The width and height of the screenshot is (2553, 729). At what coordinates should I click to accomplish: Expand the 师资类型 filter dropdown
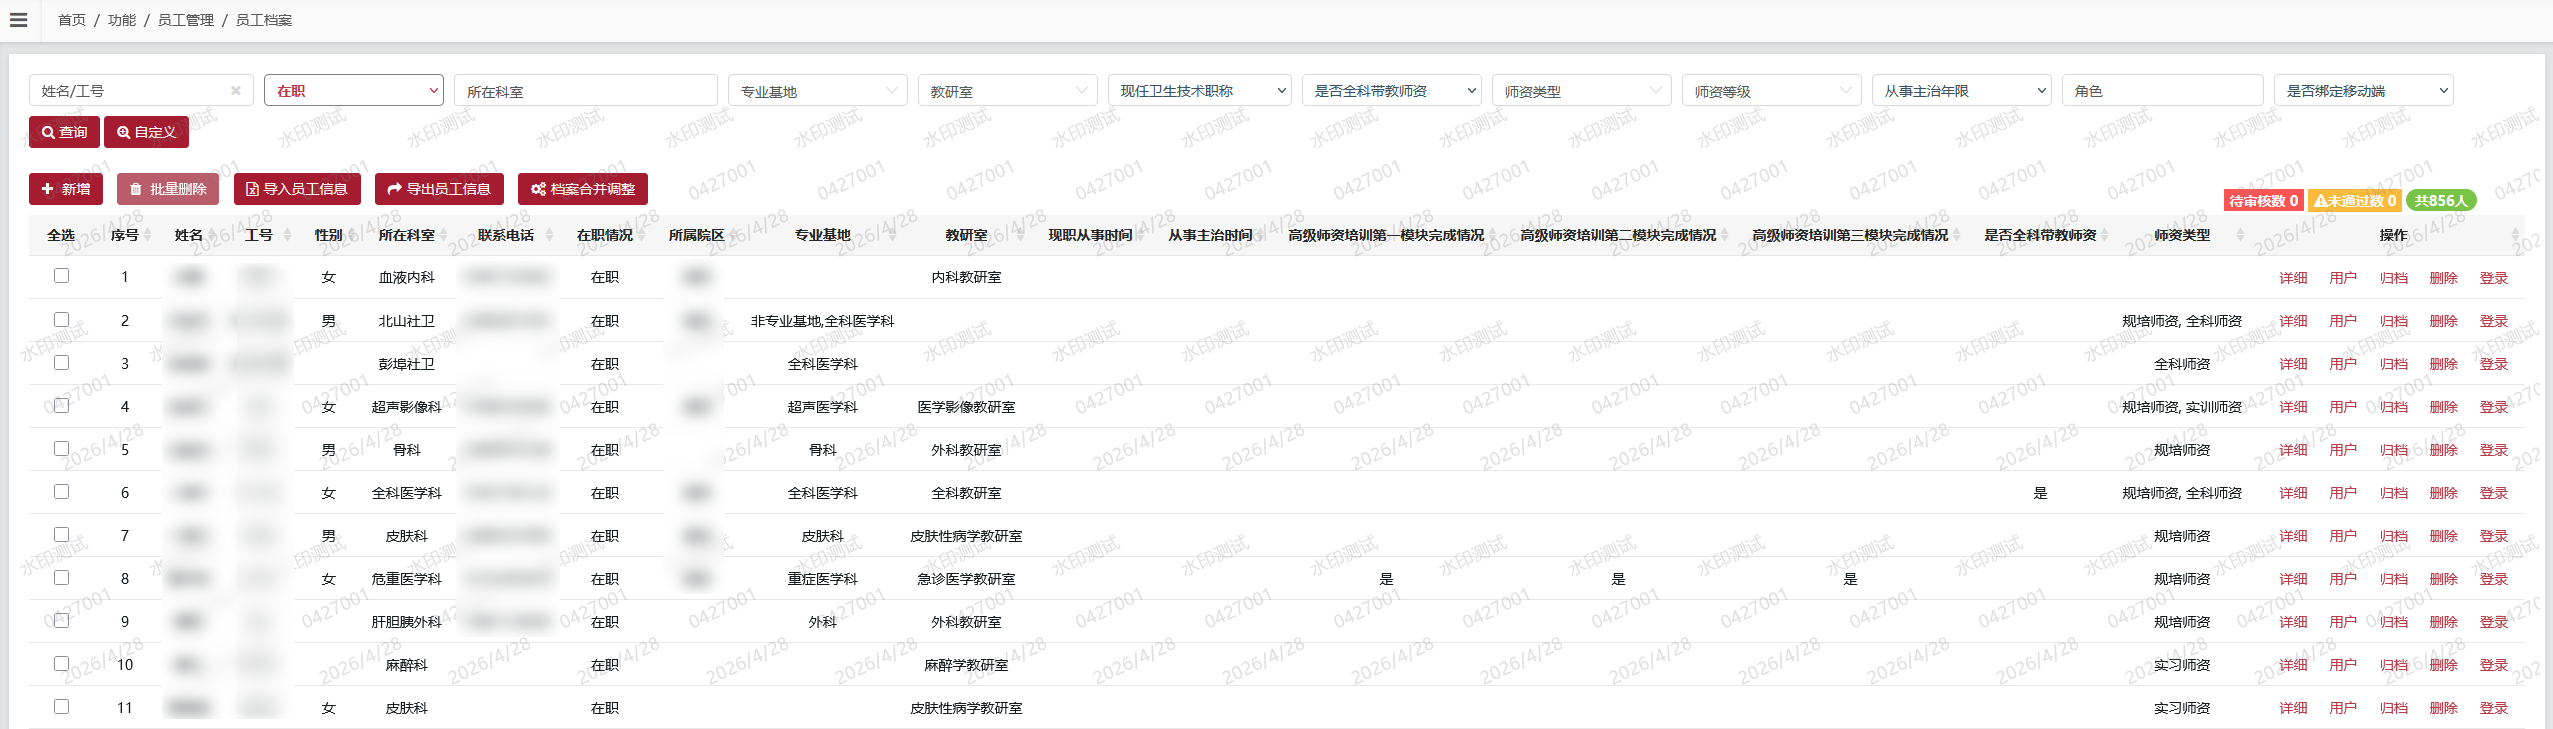[1582, 90]
